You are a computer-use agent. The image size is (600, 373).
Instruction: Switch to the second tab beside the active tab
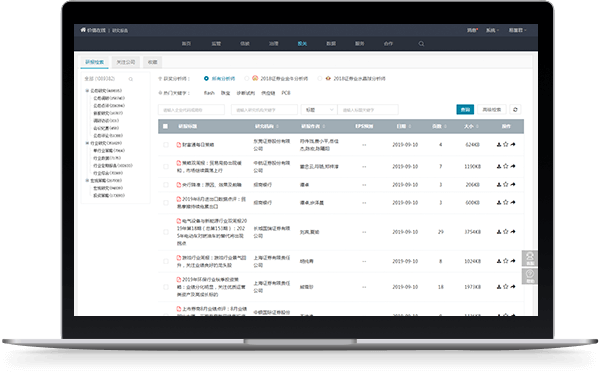126,62
